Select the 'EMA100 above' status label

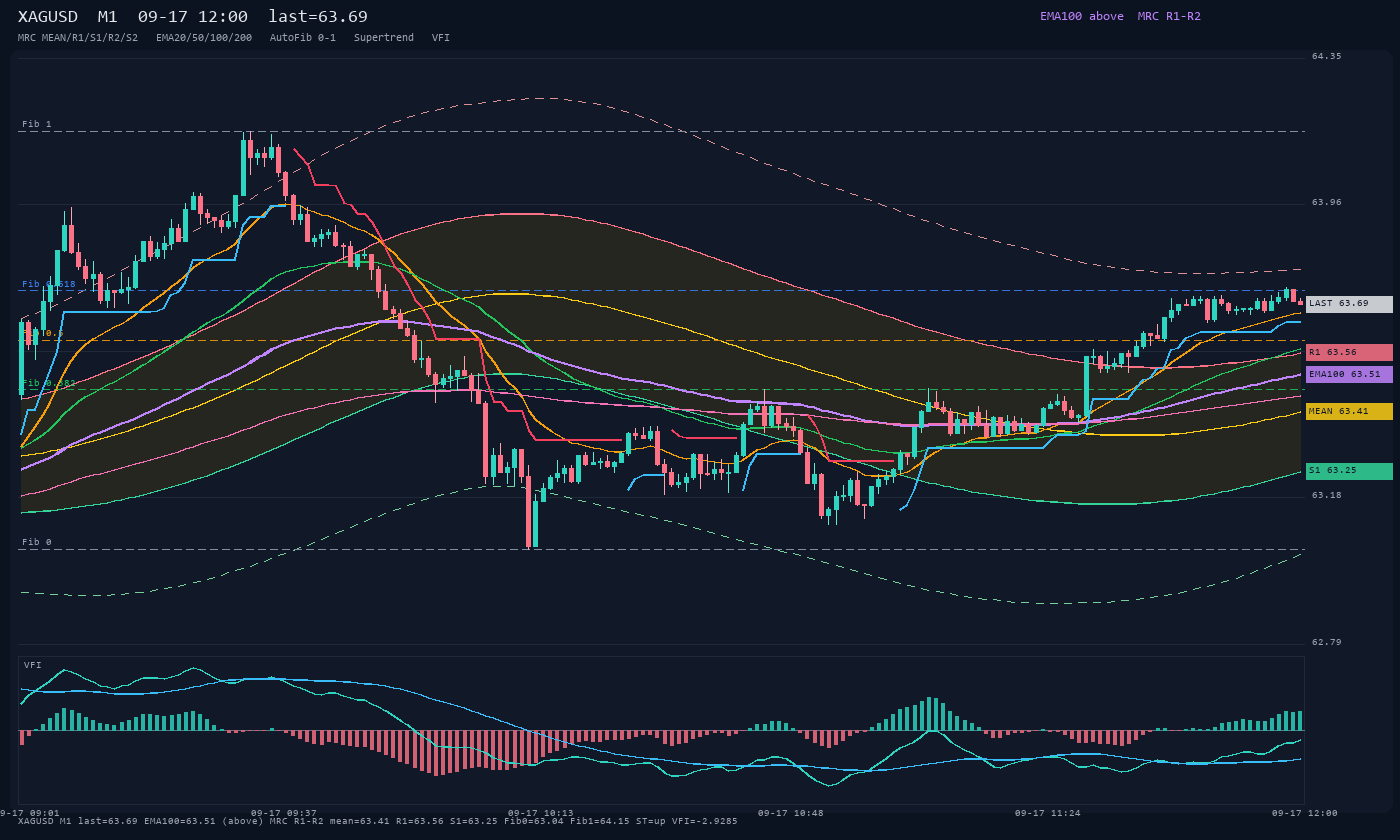[x=1081, y=16]
